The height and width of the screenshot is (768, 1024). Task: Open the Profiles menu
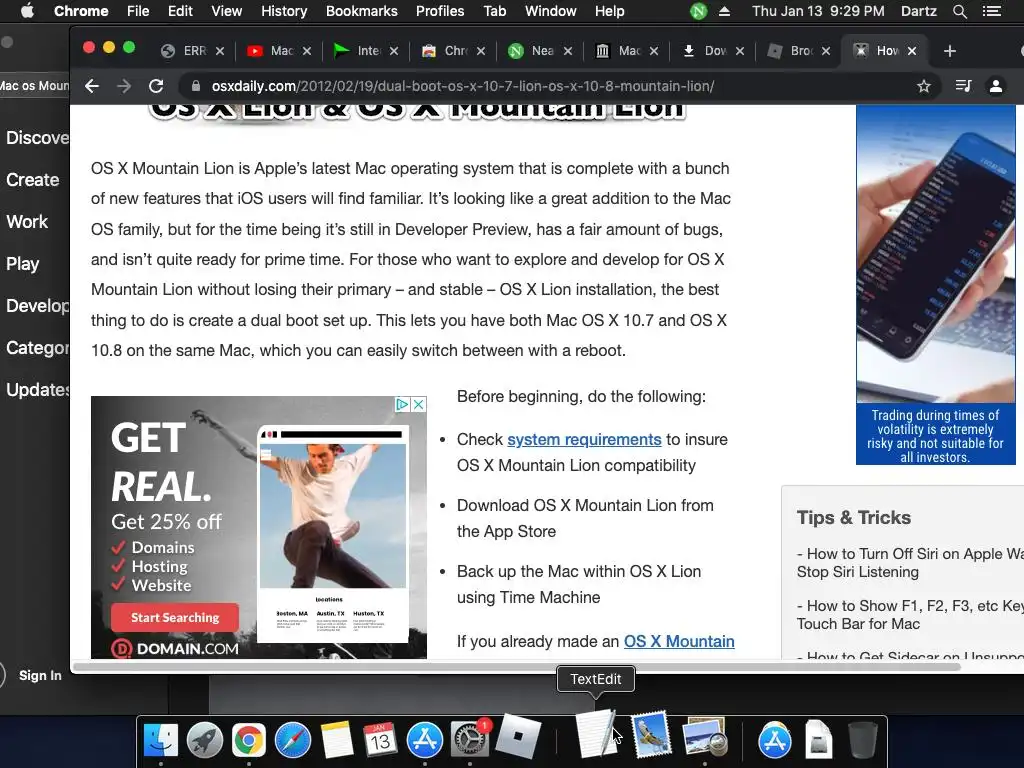point(440,11)
